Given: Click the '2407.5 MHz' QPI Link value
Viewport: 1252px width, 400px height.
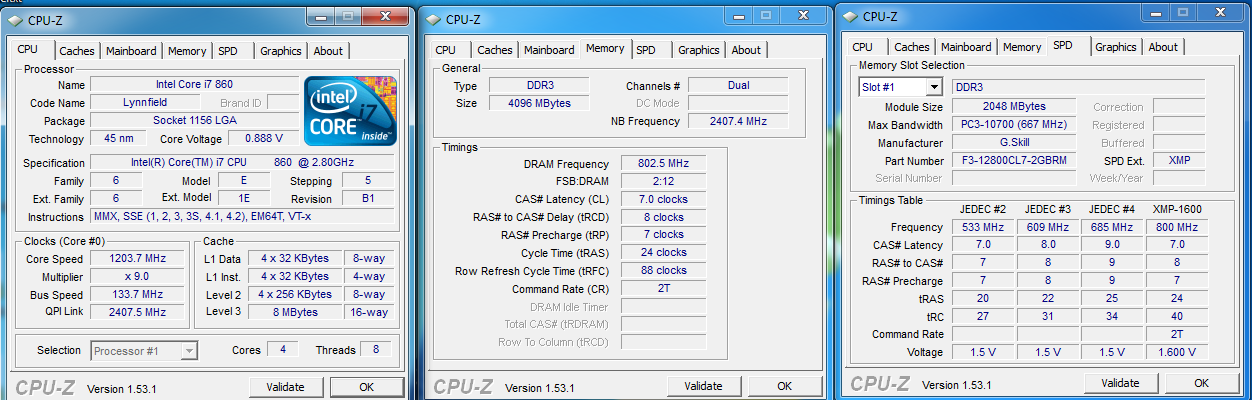Looking at the screenshot, I should [138, 312].
